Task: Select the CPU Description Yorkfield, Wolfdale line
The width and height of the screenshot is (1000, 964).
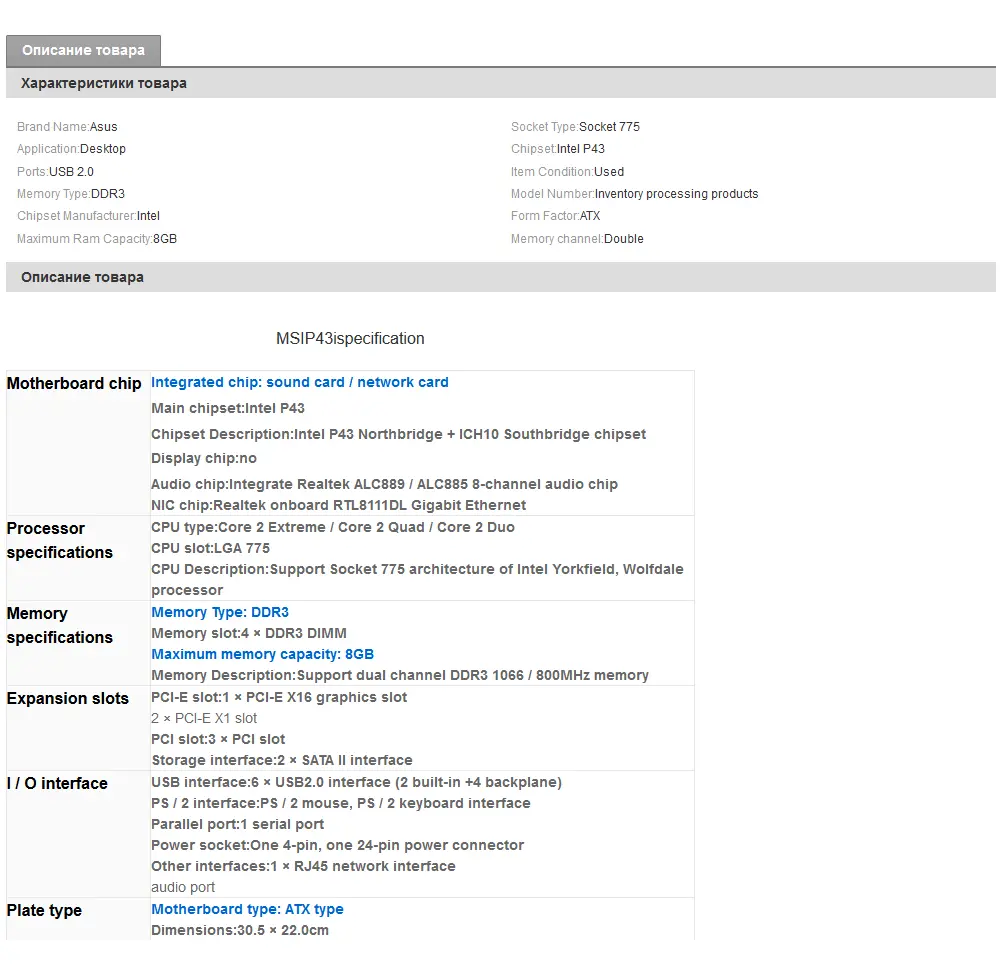Action: coord(417,580)
